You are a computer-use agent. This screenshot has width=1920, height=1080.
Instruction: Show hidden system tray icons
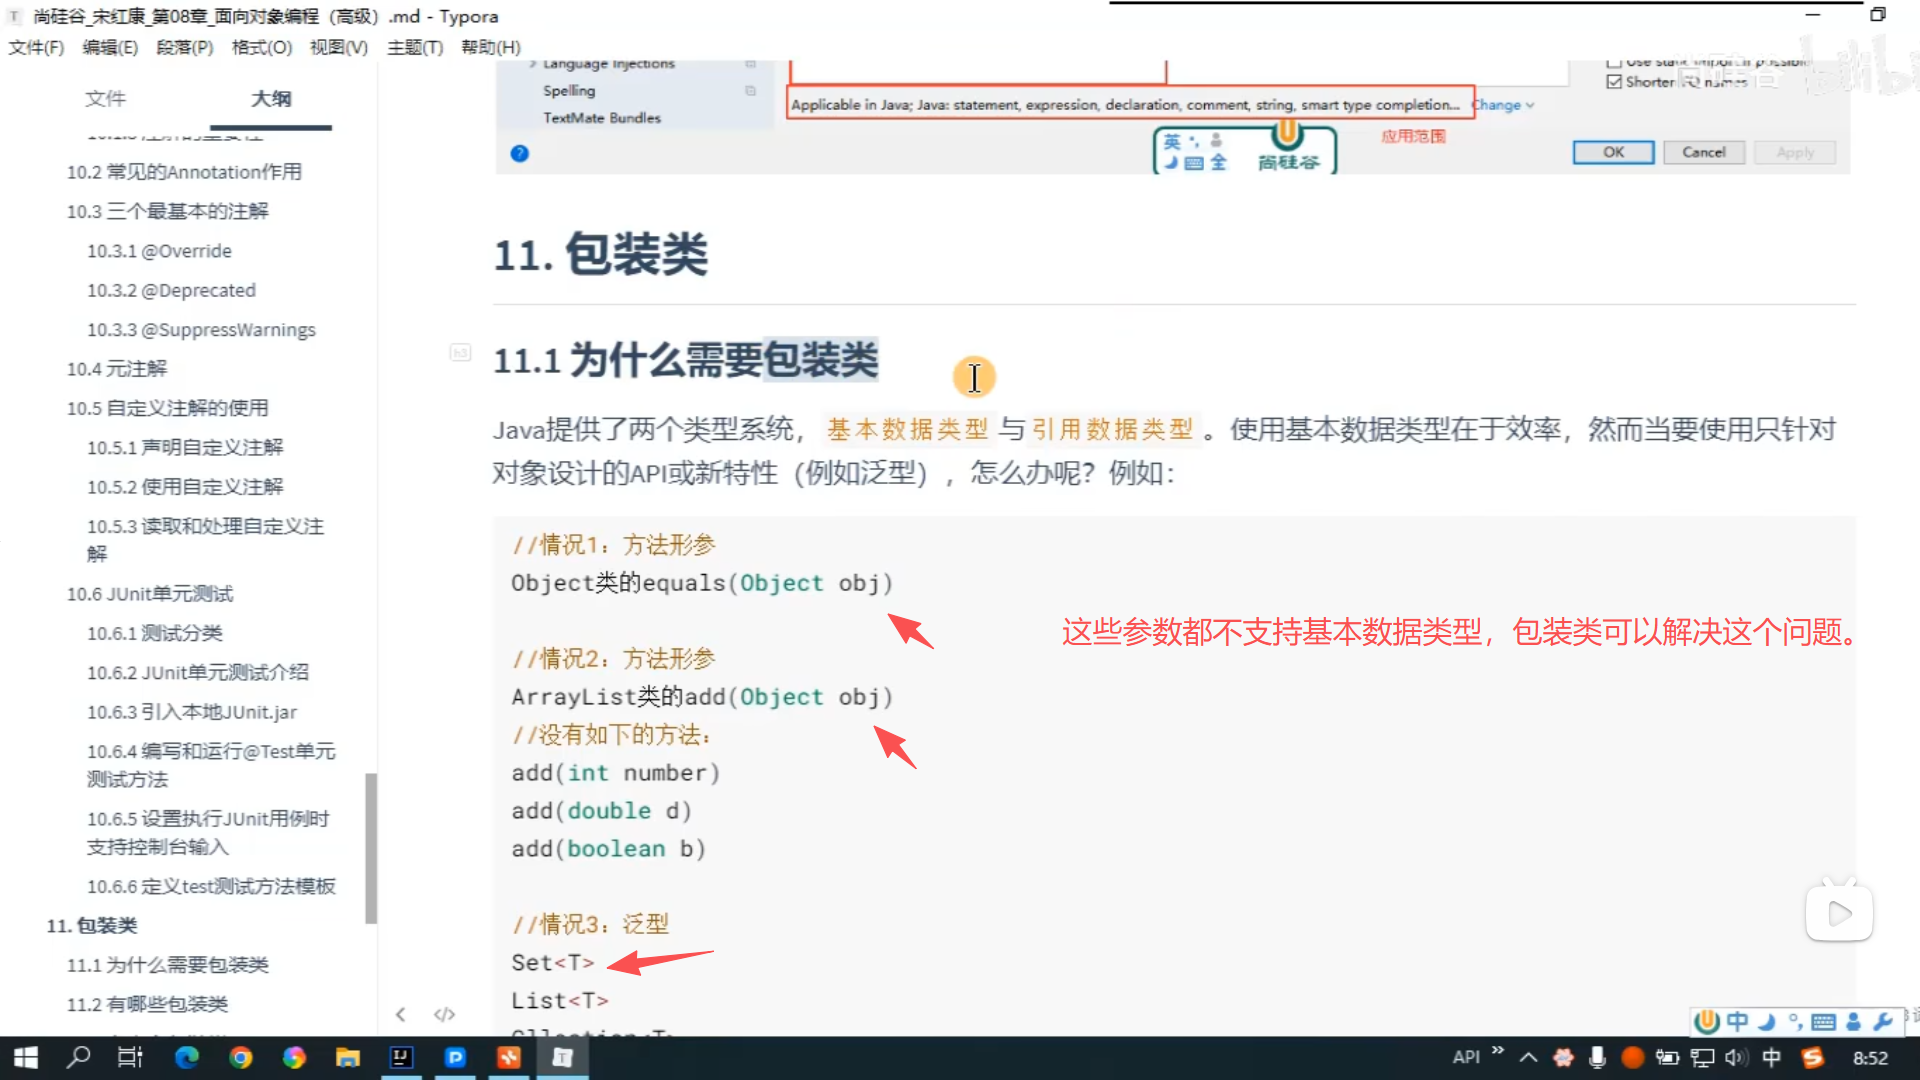tap(1528, 1057)
